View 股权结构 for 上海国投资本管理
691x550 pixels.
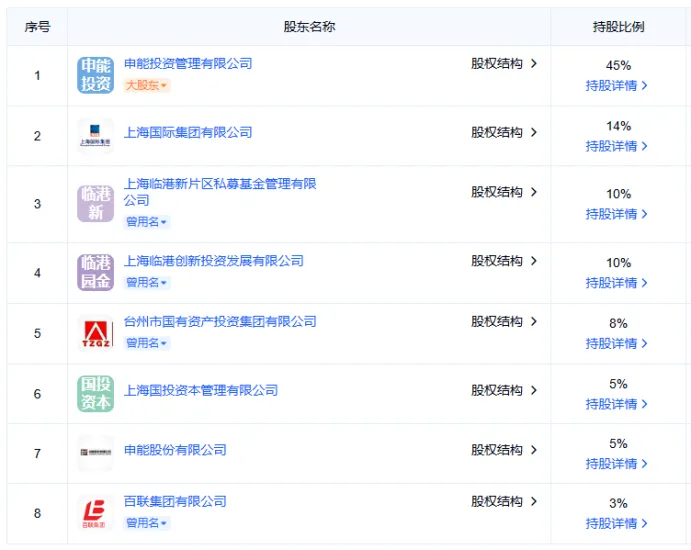click(x=504, y=390)
